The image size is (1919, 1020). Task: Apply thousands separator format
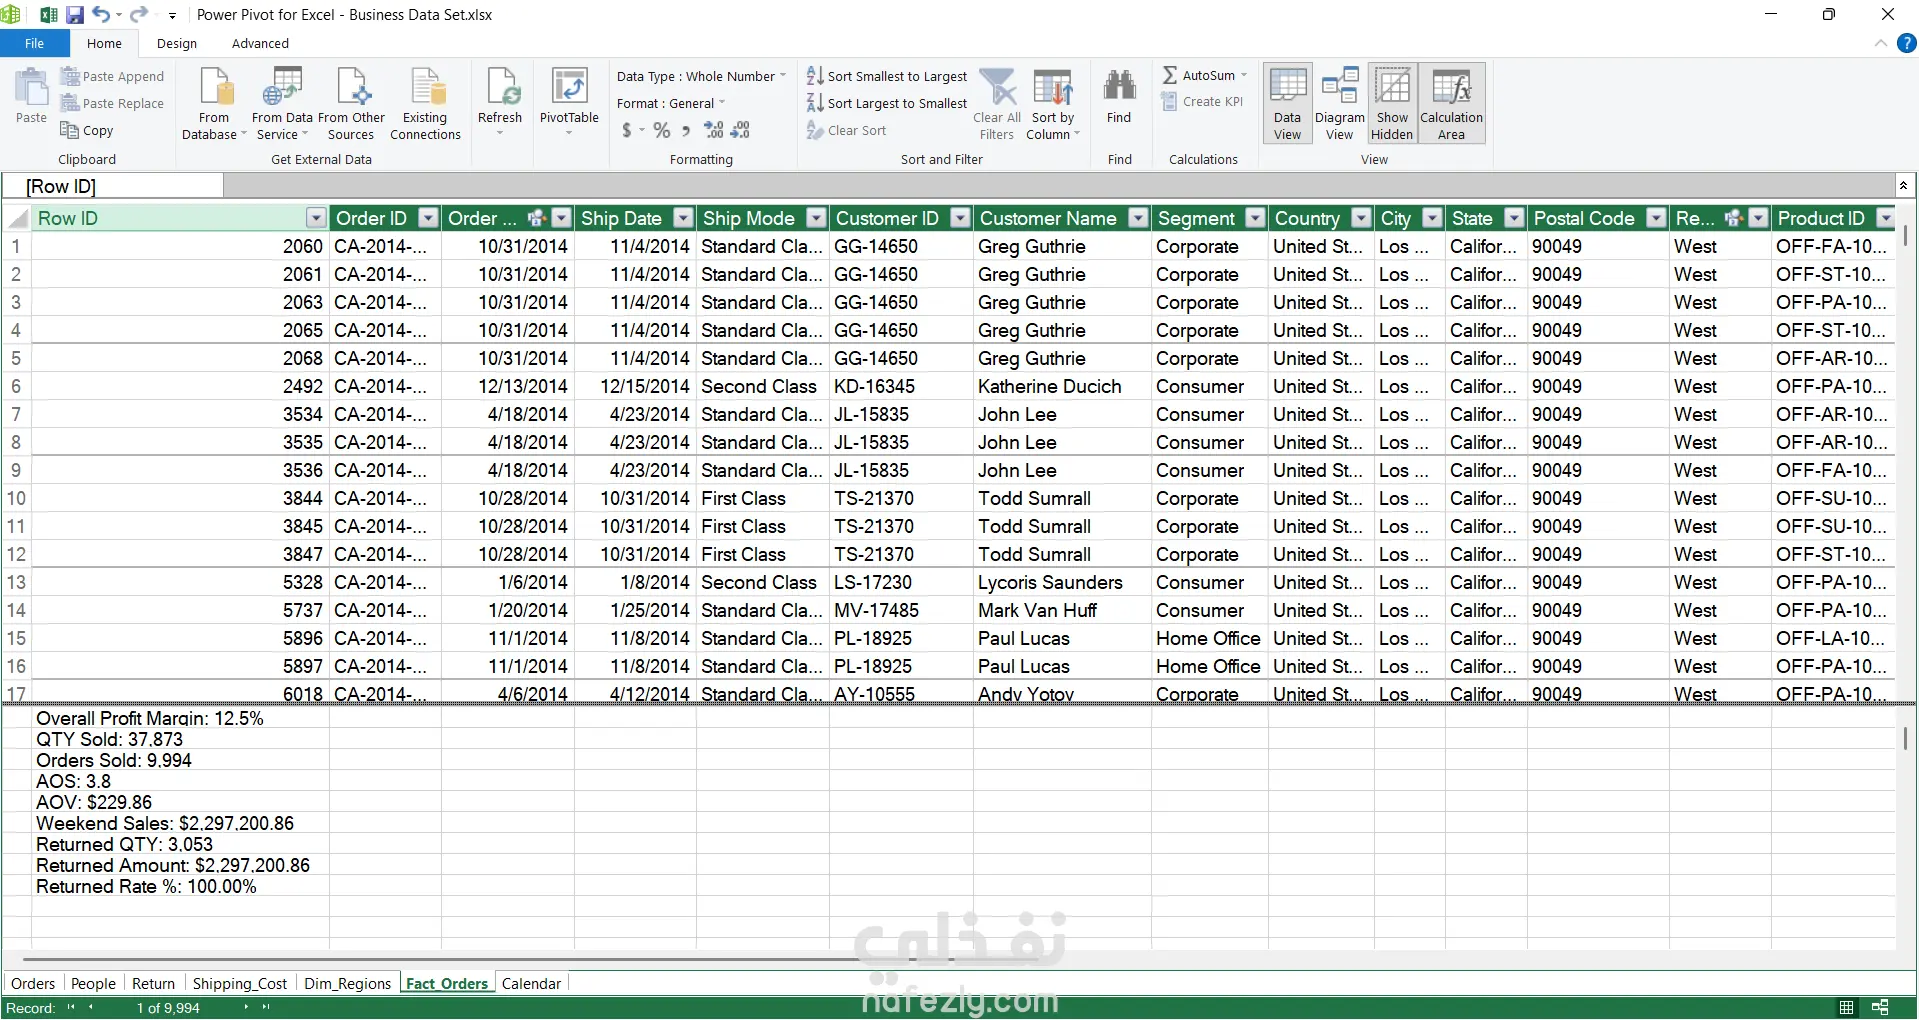coord(685,130)
